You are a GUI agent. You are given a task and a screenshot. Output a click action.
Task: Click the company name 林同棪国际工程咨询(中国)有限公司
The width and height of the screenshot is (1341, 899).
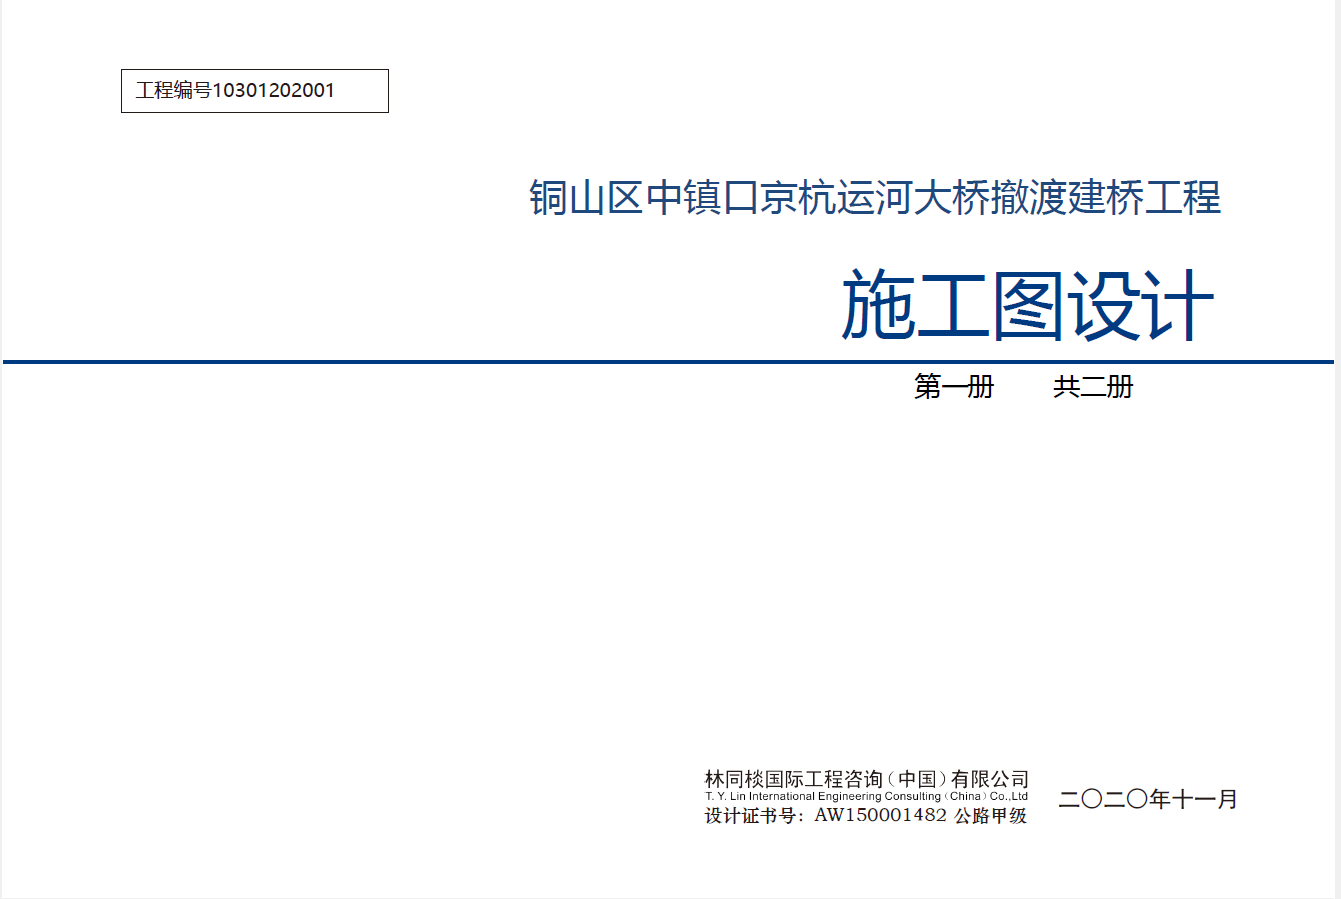pyautogui.click(x=867, y=779)
